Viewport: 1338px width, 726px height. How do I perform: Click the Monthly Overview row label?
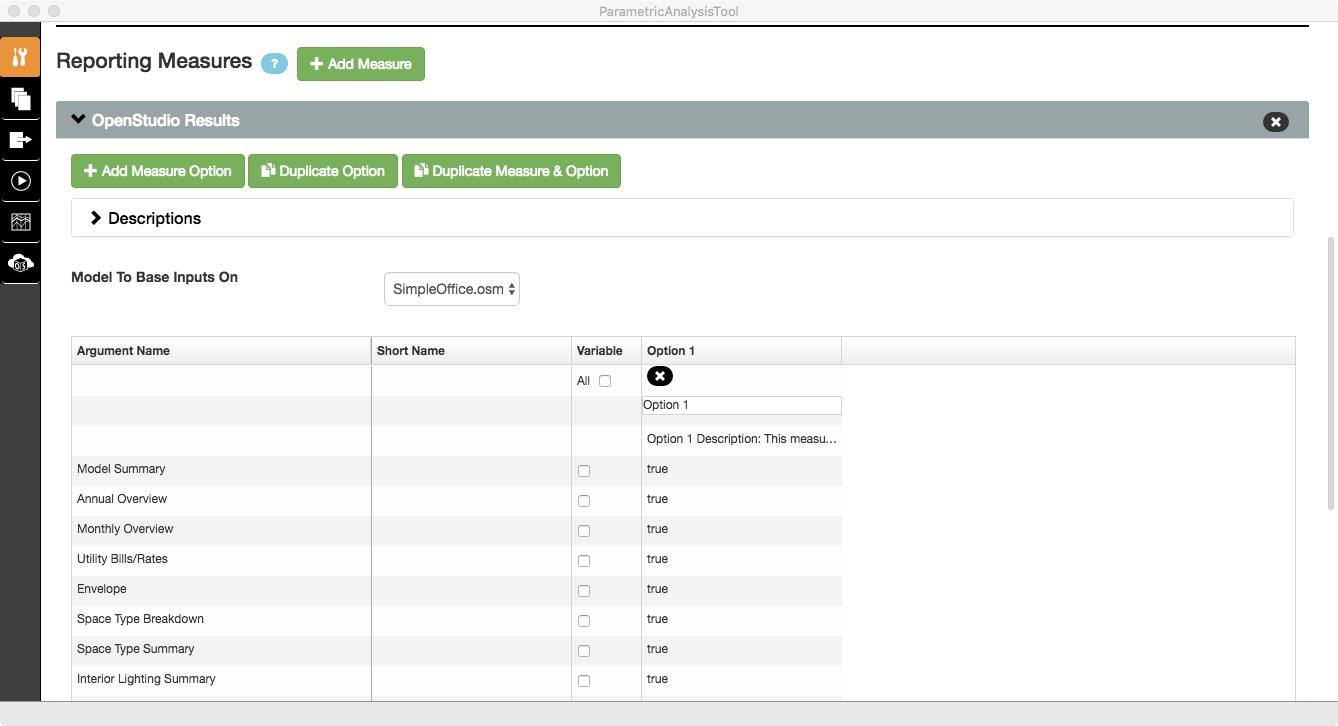pos(125,528)
